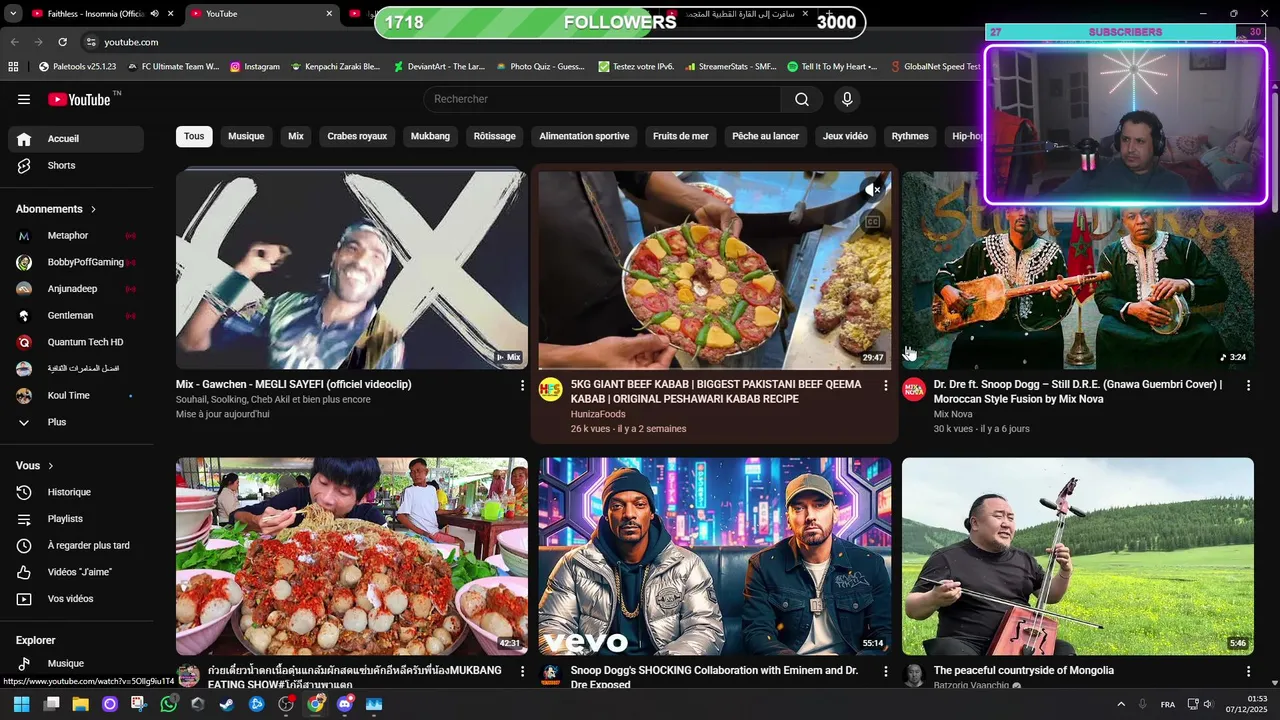The height and width of the screenshot is (720, 1280).
Task: Select the Mix filter chip
Action: click(x=296, y=136)
